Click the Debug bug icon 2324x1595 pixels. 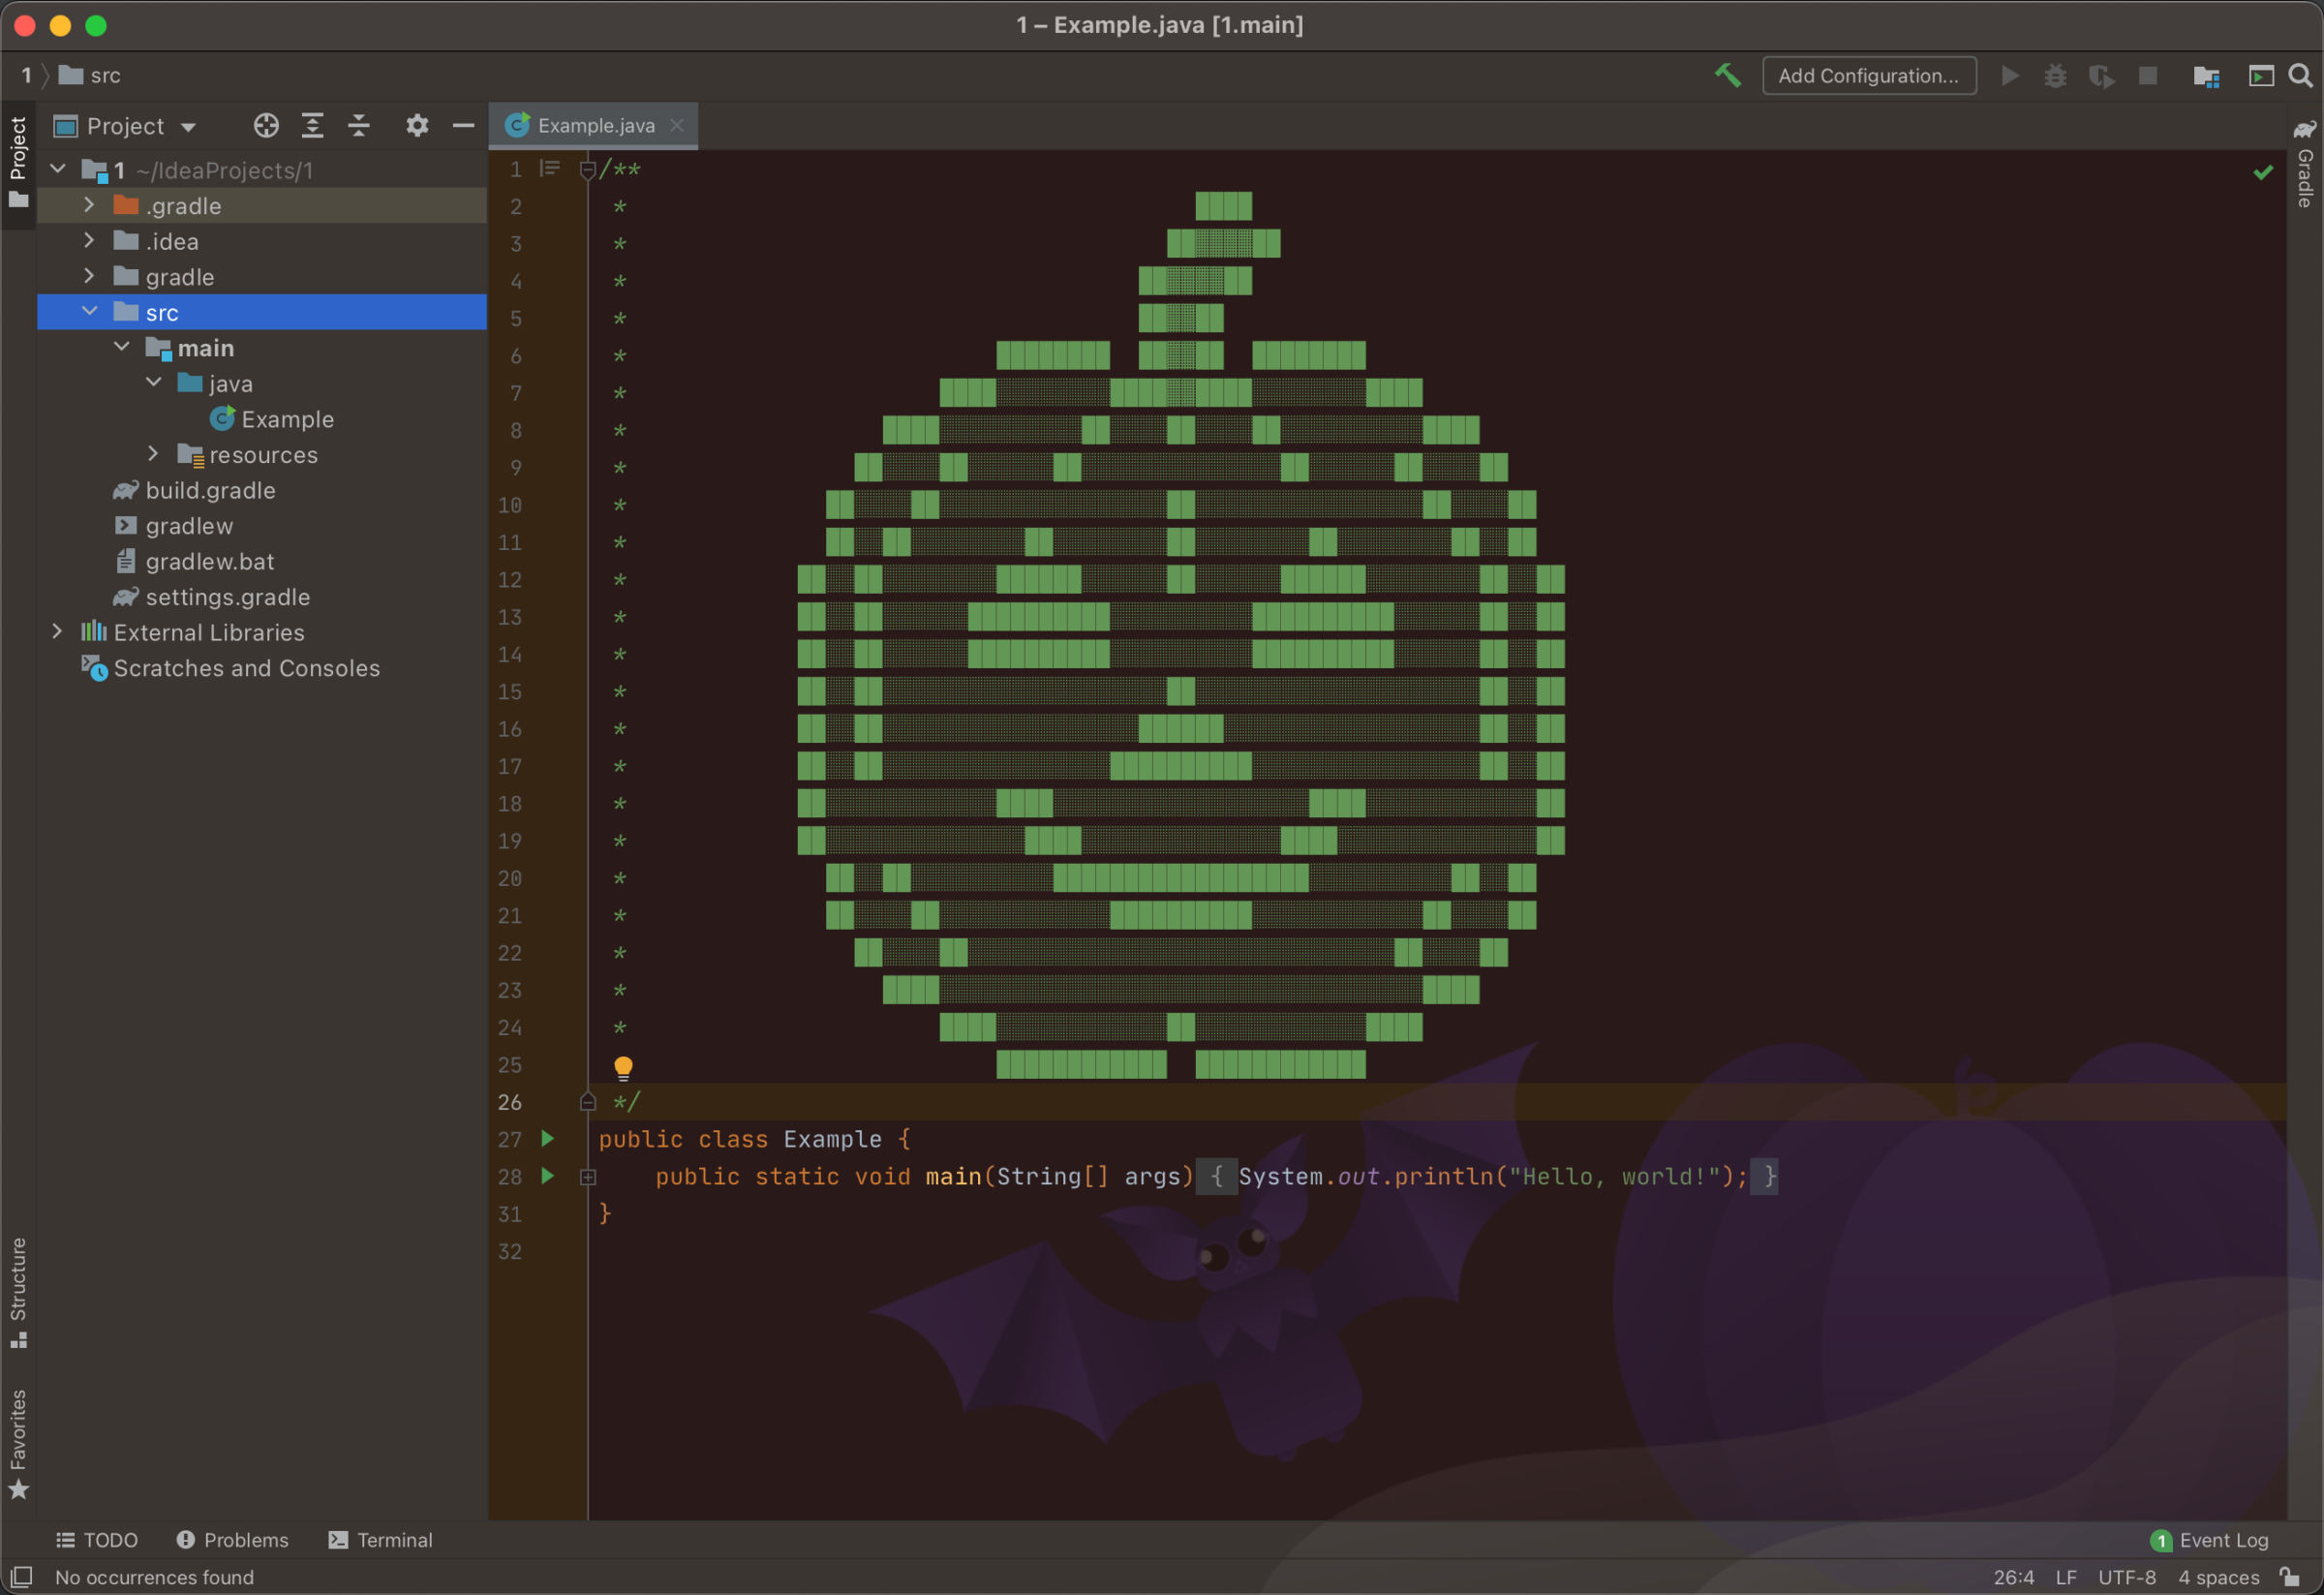(2055, 76)
